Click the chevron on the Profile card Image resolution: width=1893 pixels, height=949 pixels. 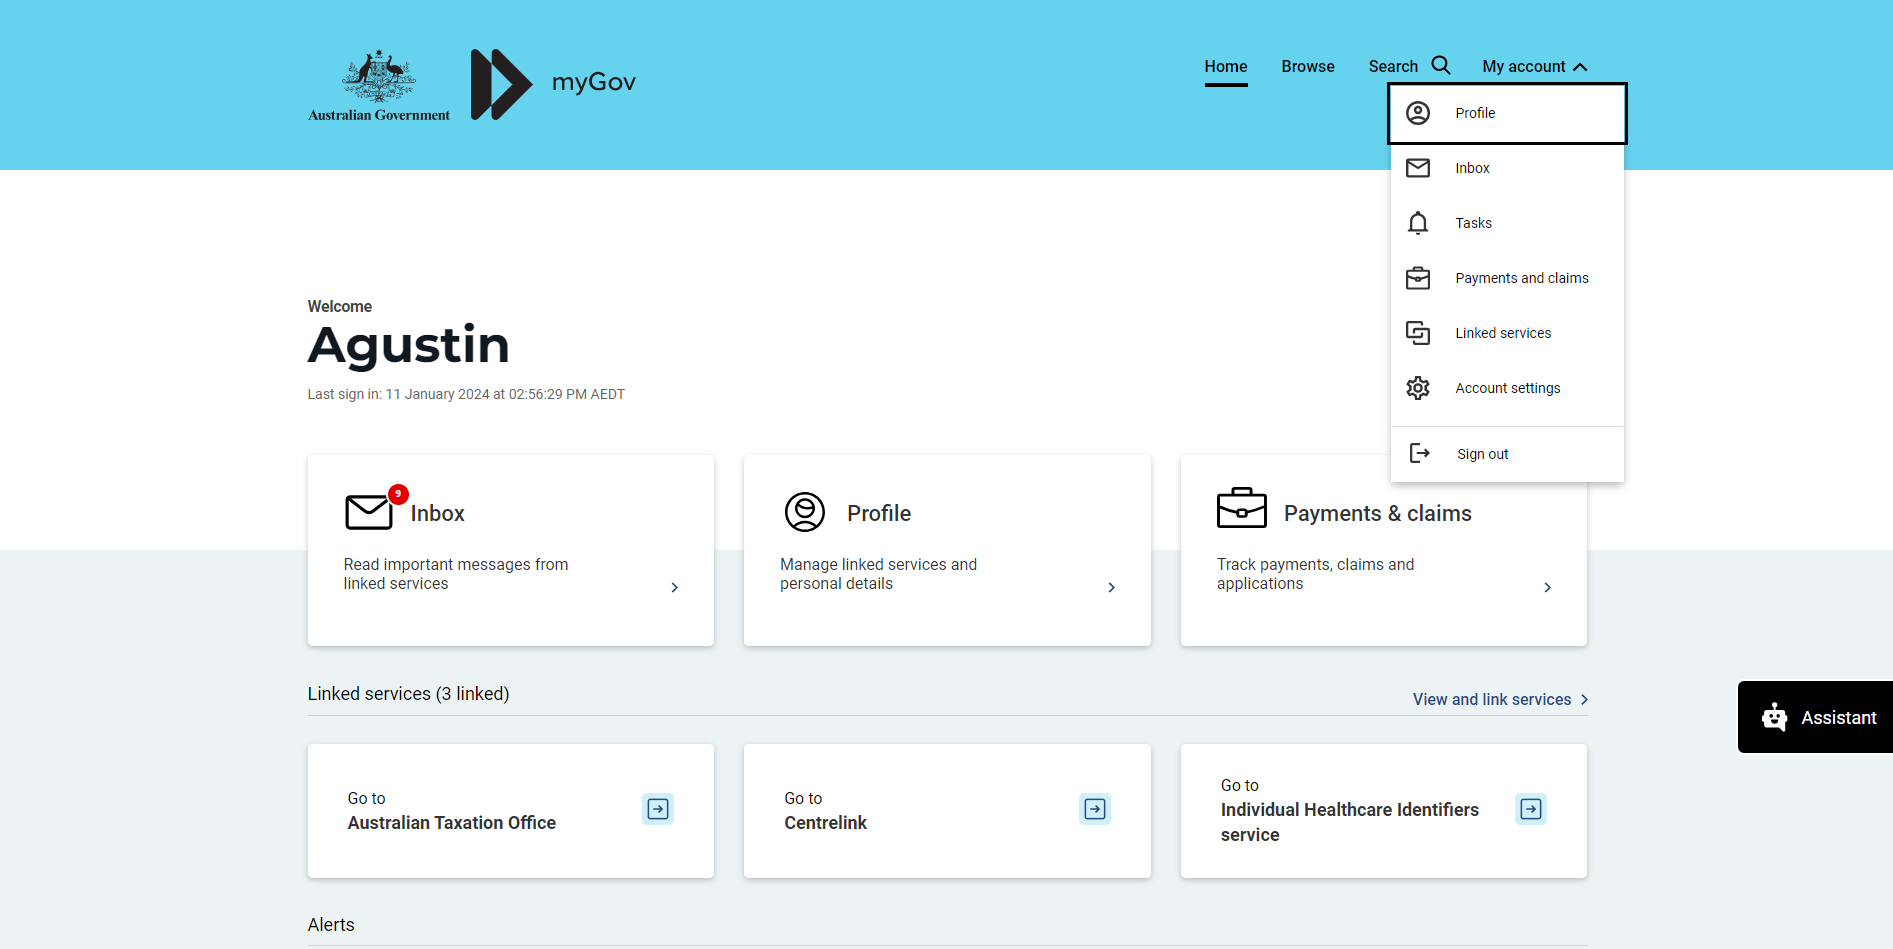pos(1111,588)
